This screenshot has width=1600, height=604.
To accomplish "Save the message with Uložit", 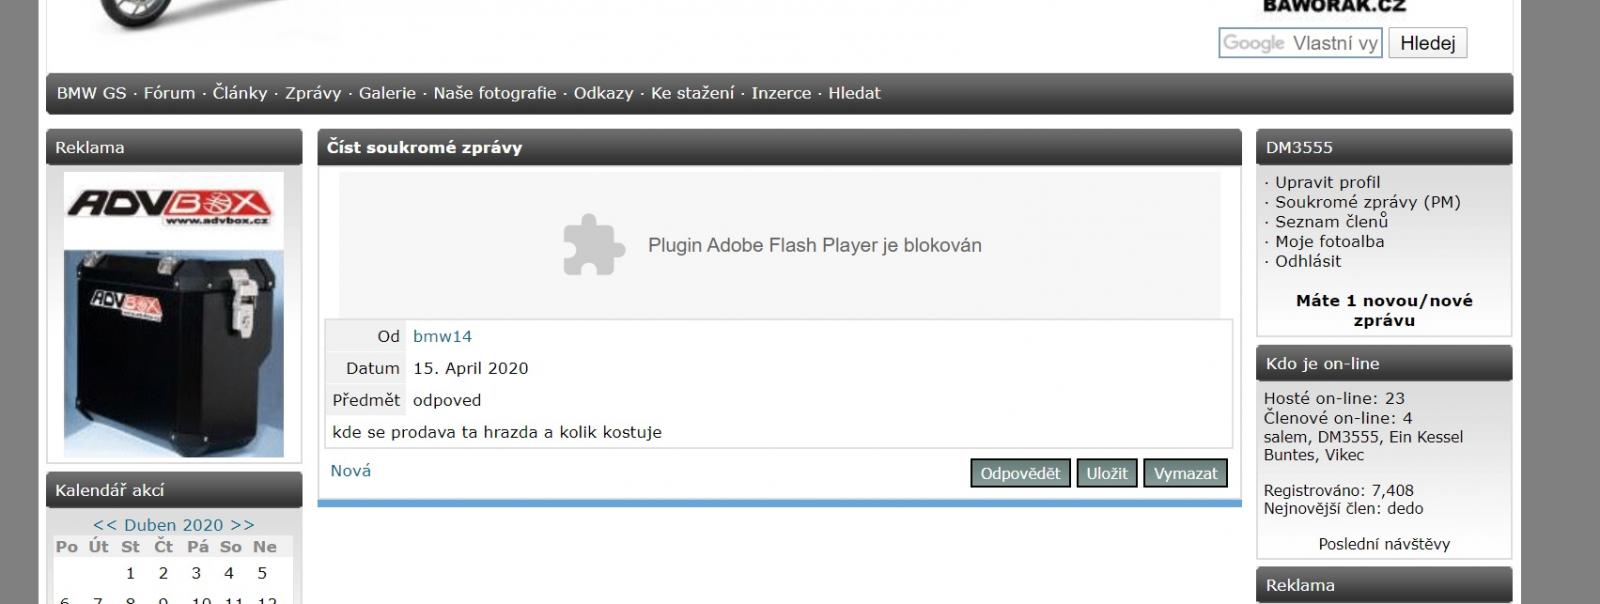I will click(1107, 473).
